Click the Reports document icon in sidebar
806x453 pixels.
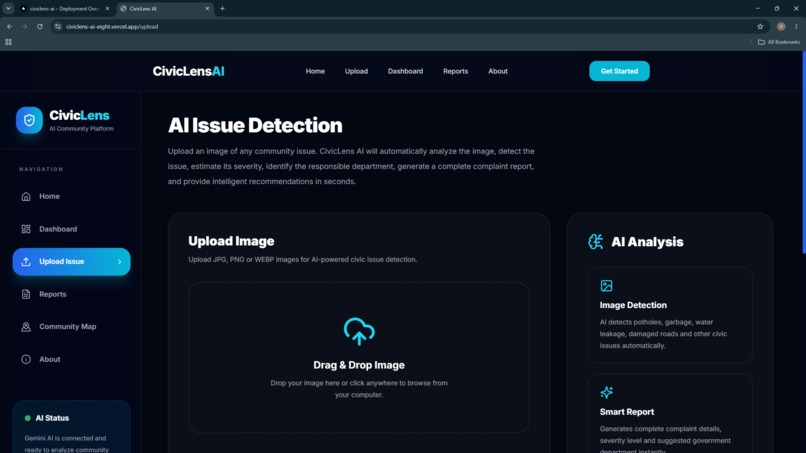26,294
